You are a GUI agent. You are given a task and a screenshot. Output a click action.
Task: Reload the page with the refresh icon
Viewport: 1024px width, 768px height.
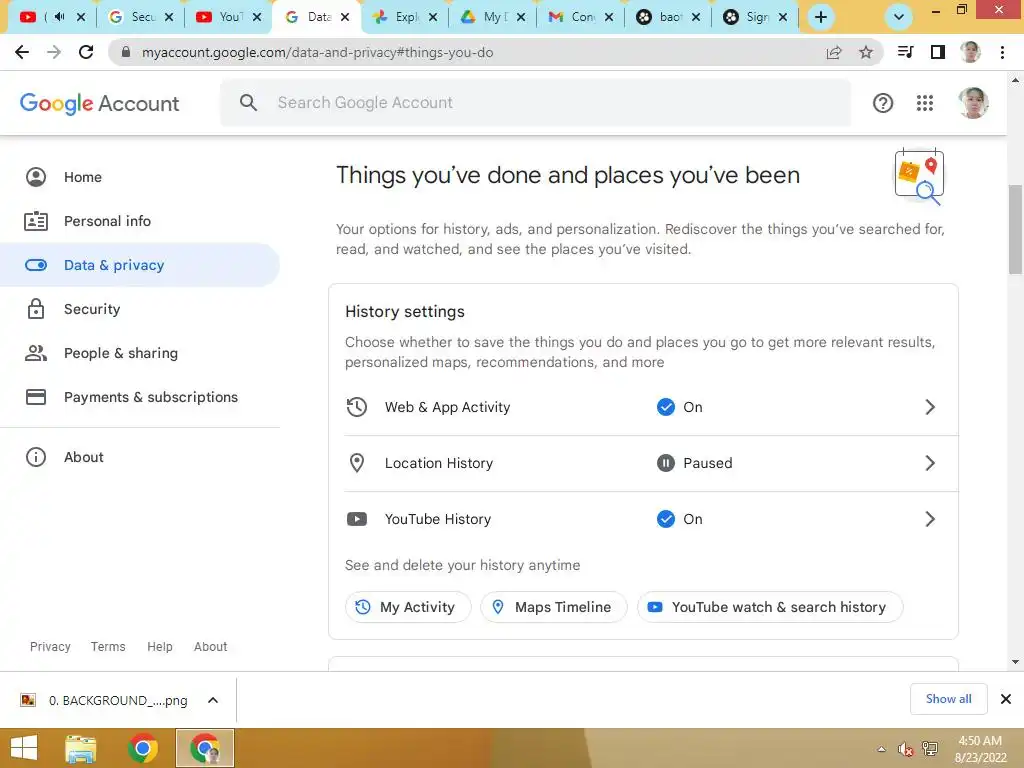[x=86, y=52]
